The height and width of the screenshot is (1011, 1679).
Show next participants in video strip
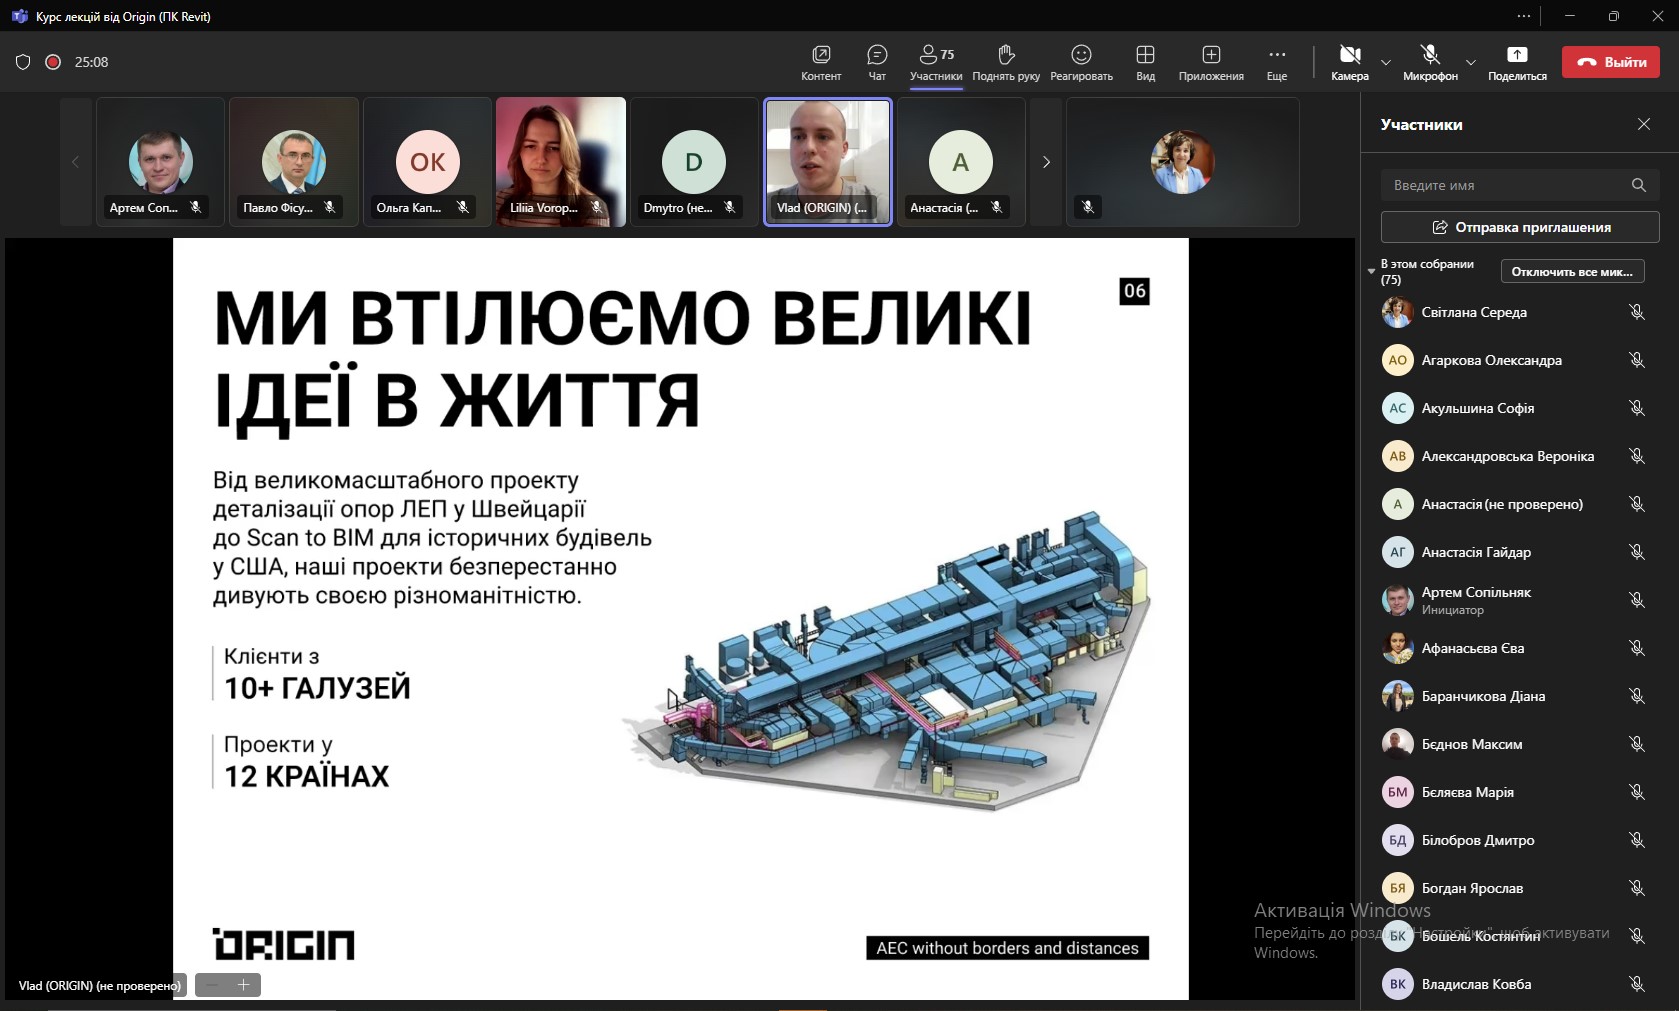click(1046, 161)
